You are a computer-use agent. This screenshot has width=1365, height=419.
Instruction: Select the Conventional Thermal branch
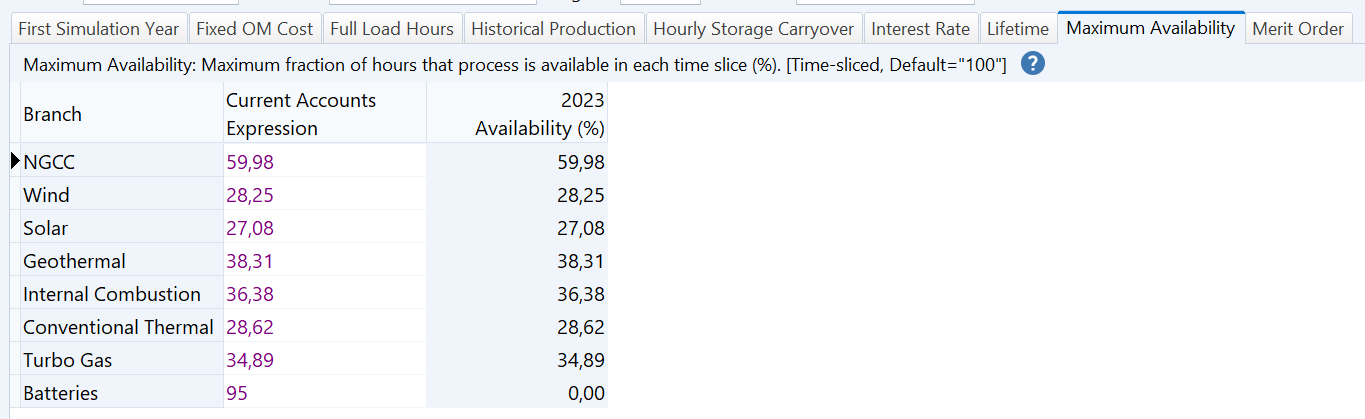pyautogui.click(x=118, y=327)
